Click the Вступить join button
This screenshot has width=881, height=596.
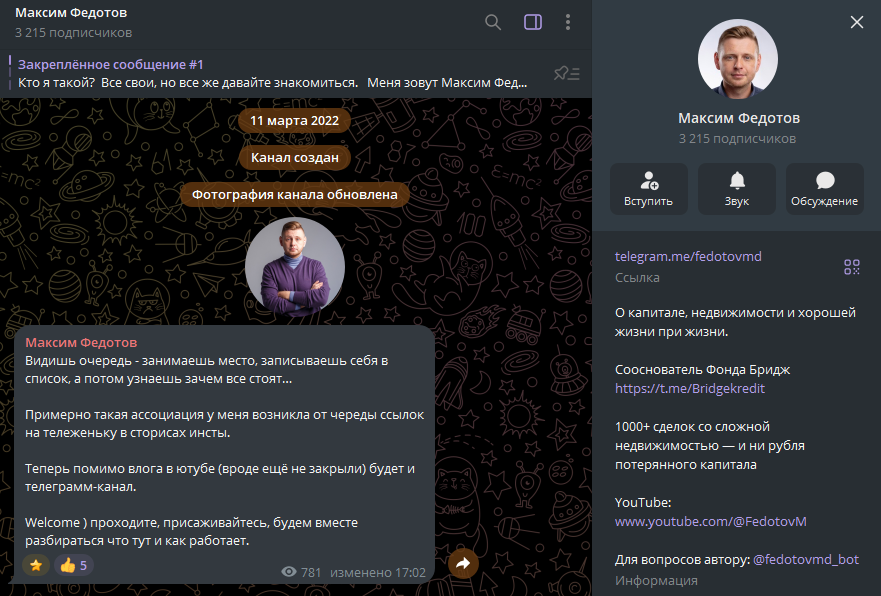(x=648, y=189)
